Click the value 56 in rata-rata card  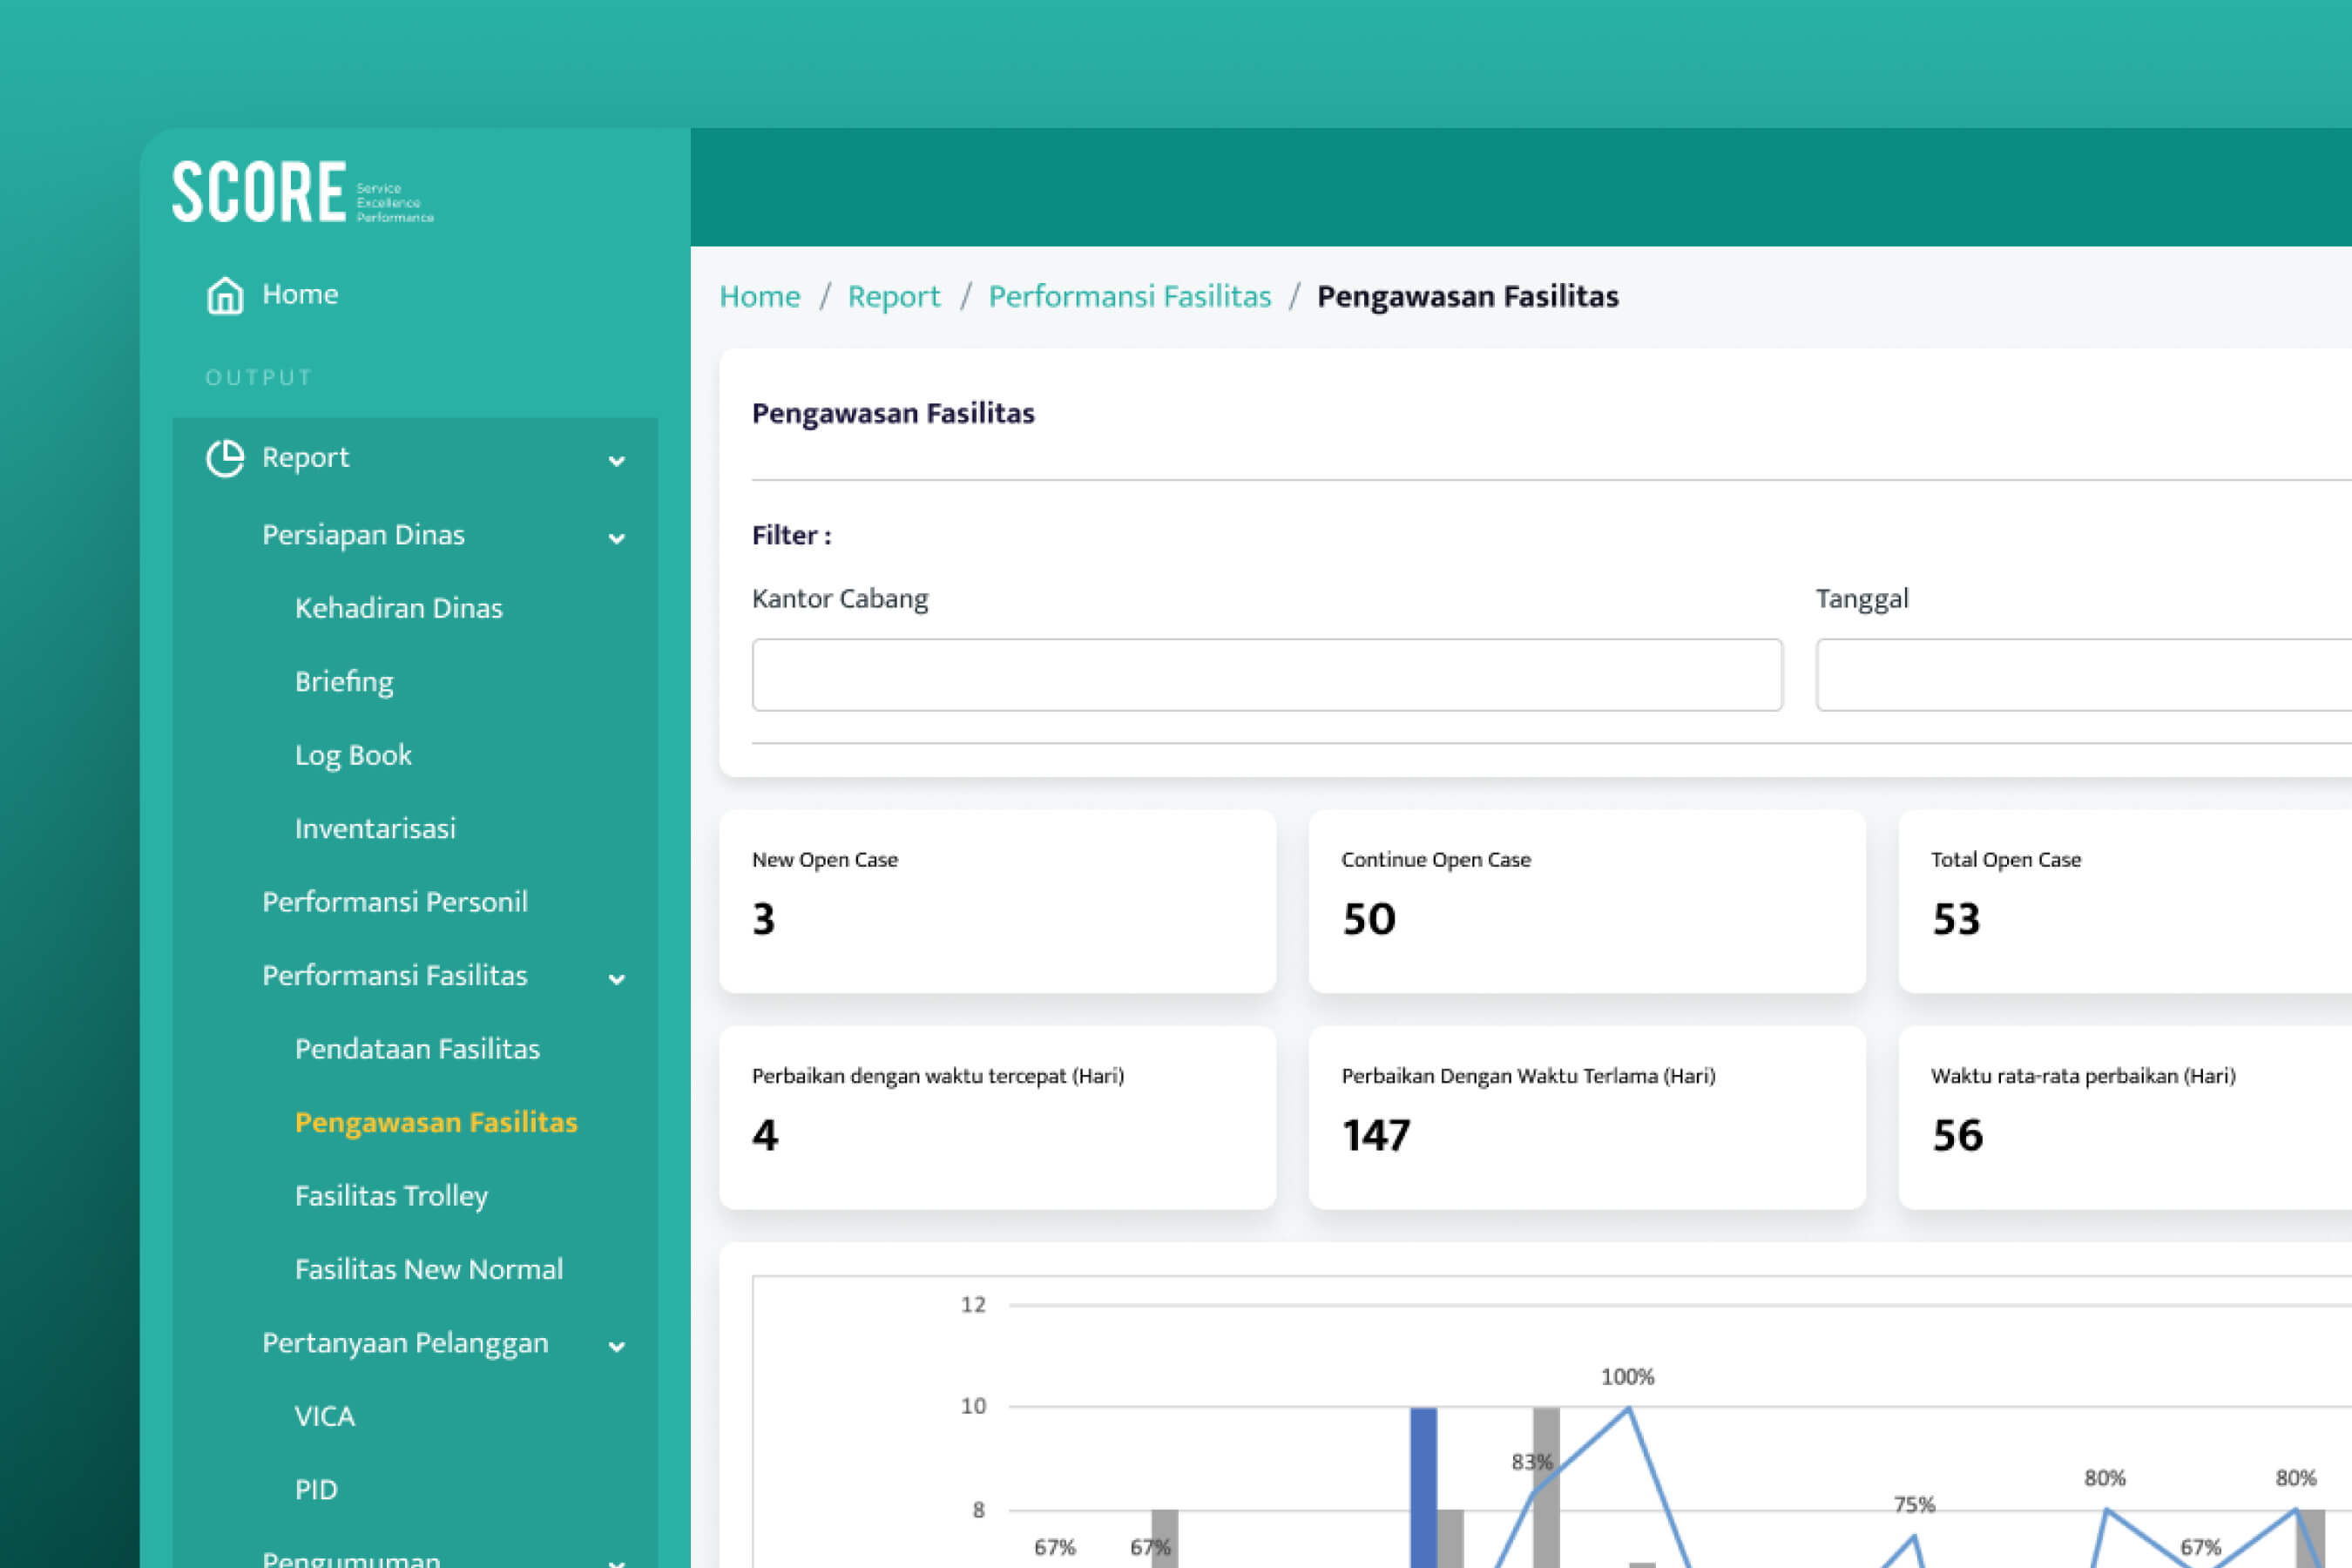1957,1135
